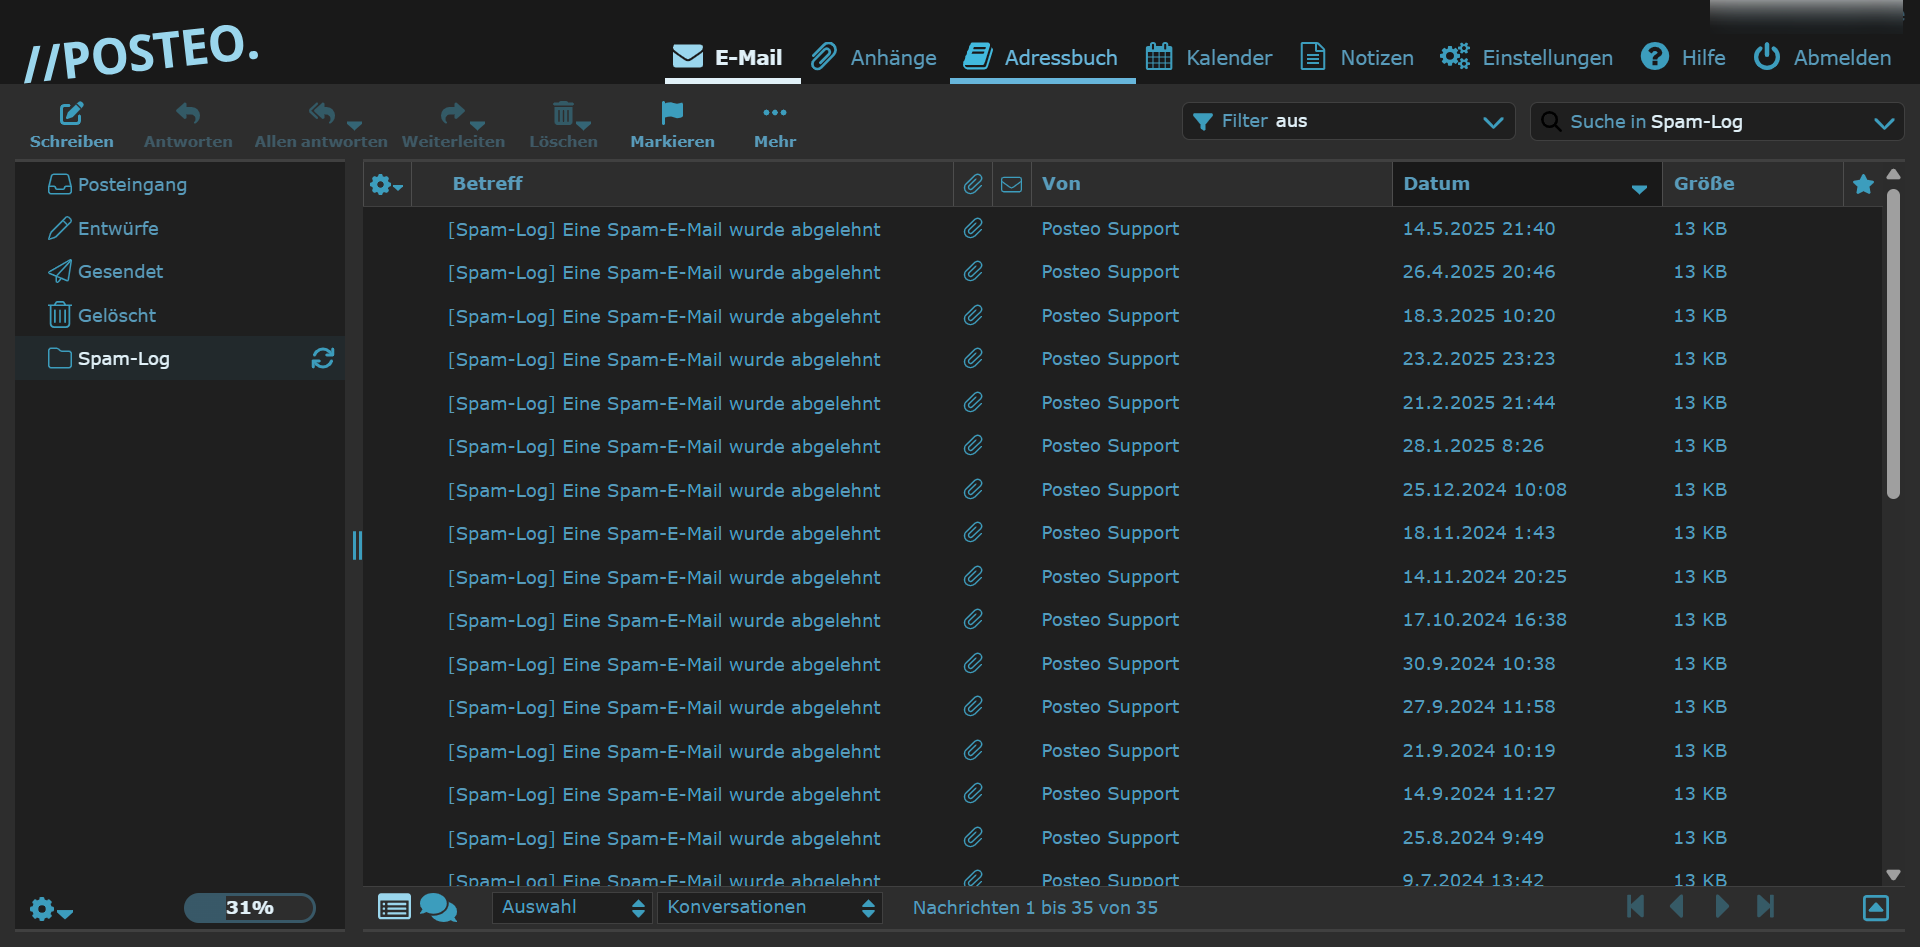Open the Mehr three-dots menu
Image resolution: width=1920 pixels, height=947 pixels.
pos(774,113)
